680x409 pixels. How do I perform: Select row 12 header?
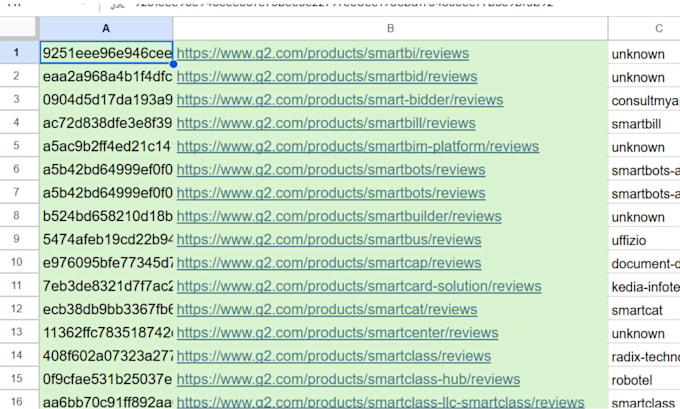tap(19, 309)
